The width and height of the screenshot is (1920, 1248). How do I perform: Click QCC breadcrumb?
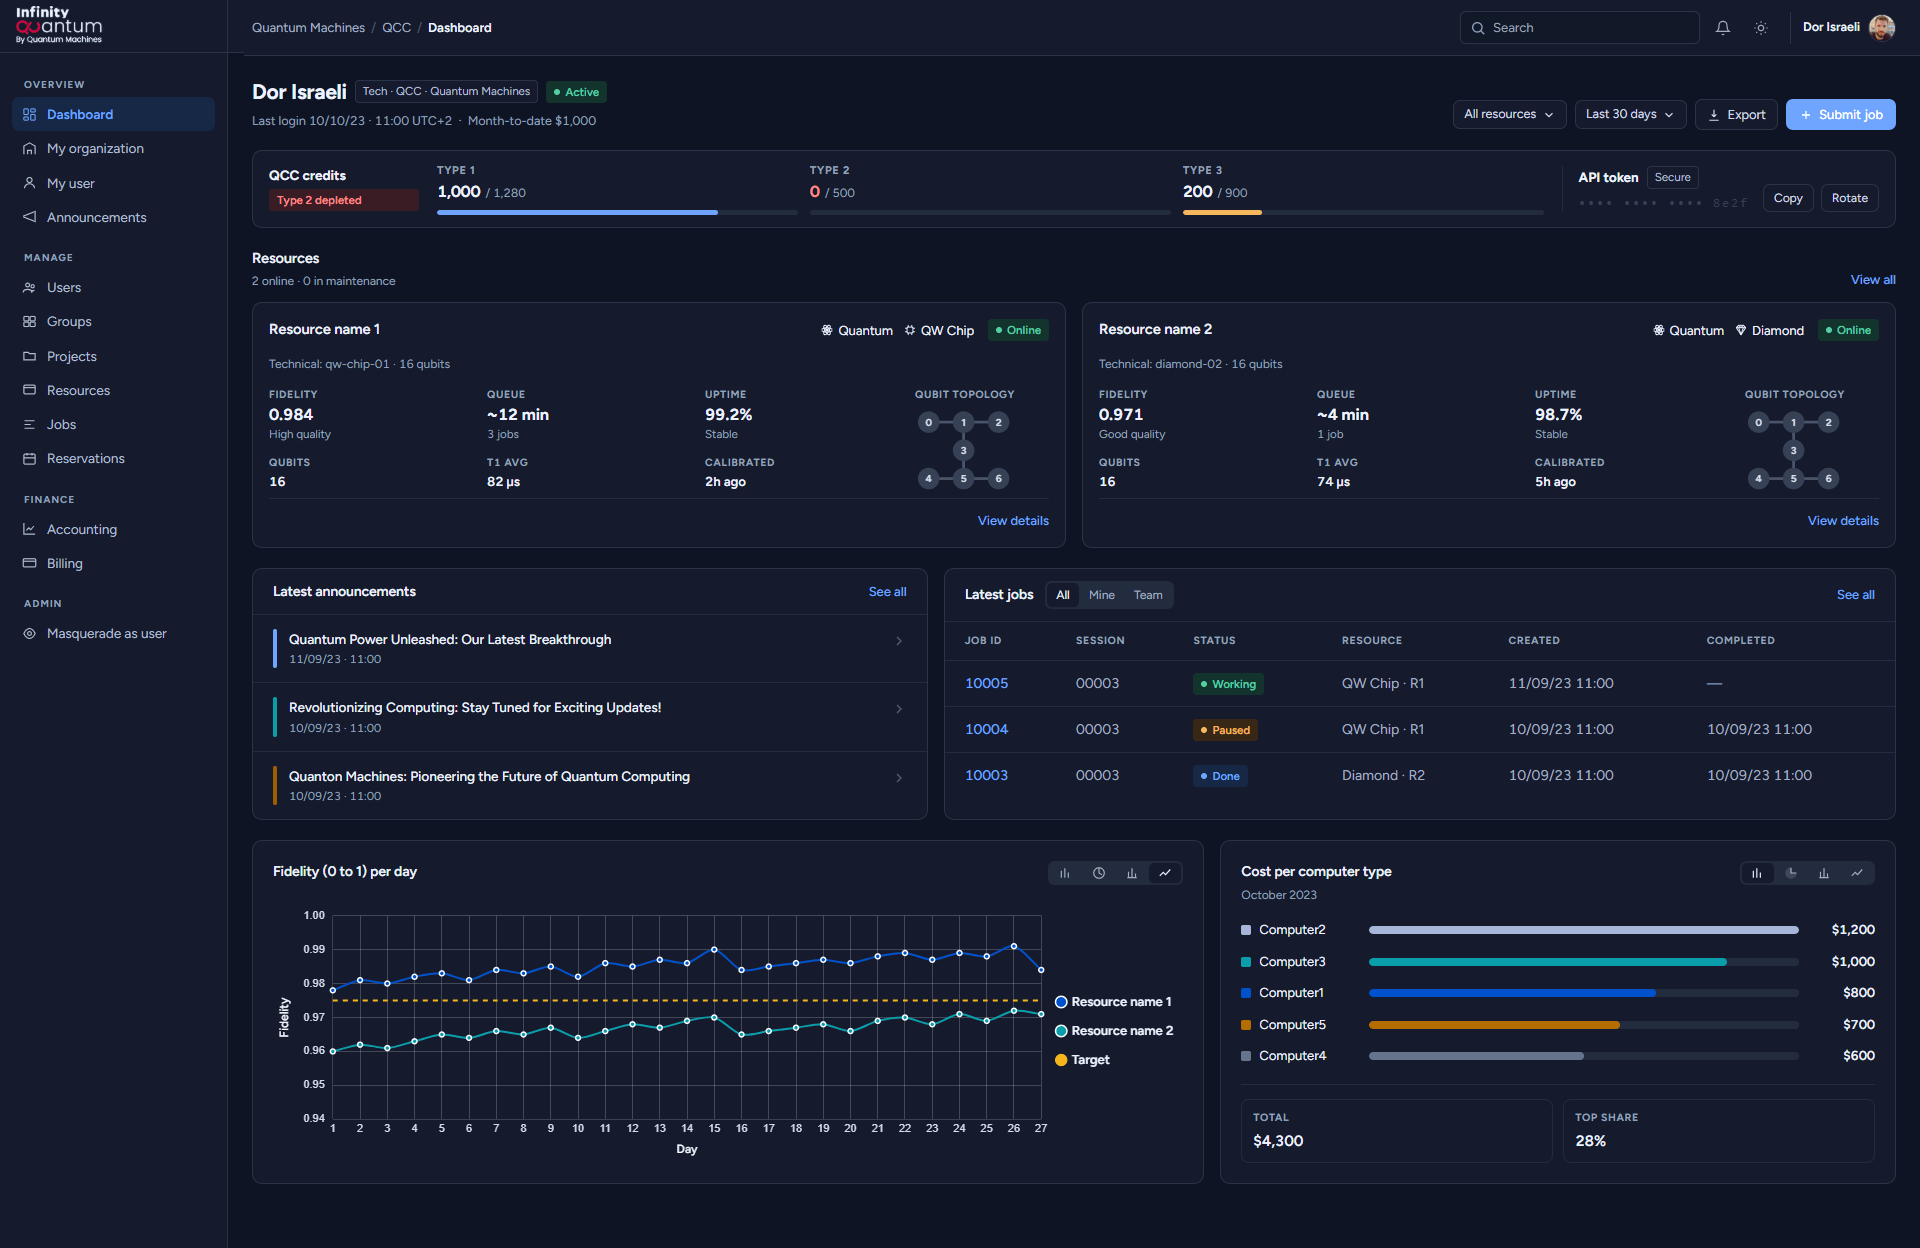[x=396, y=28]
